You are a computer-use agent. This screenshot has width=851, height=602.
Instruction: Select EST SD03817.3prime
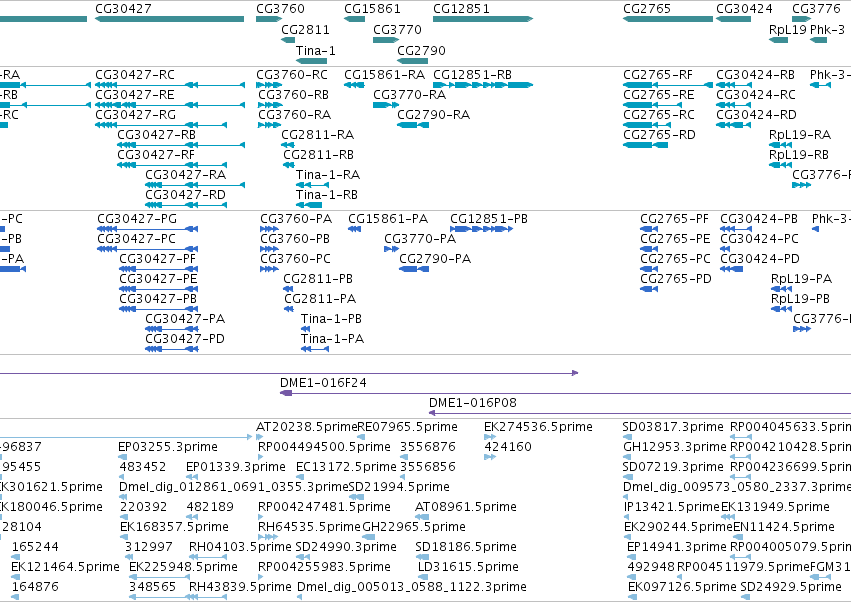[x=673, y=426]
